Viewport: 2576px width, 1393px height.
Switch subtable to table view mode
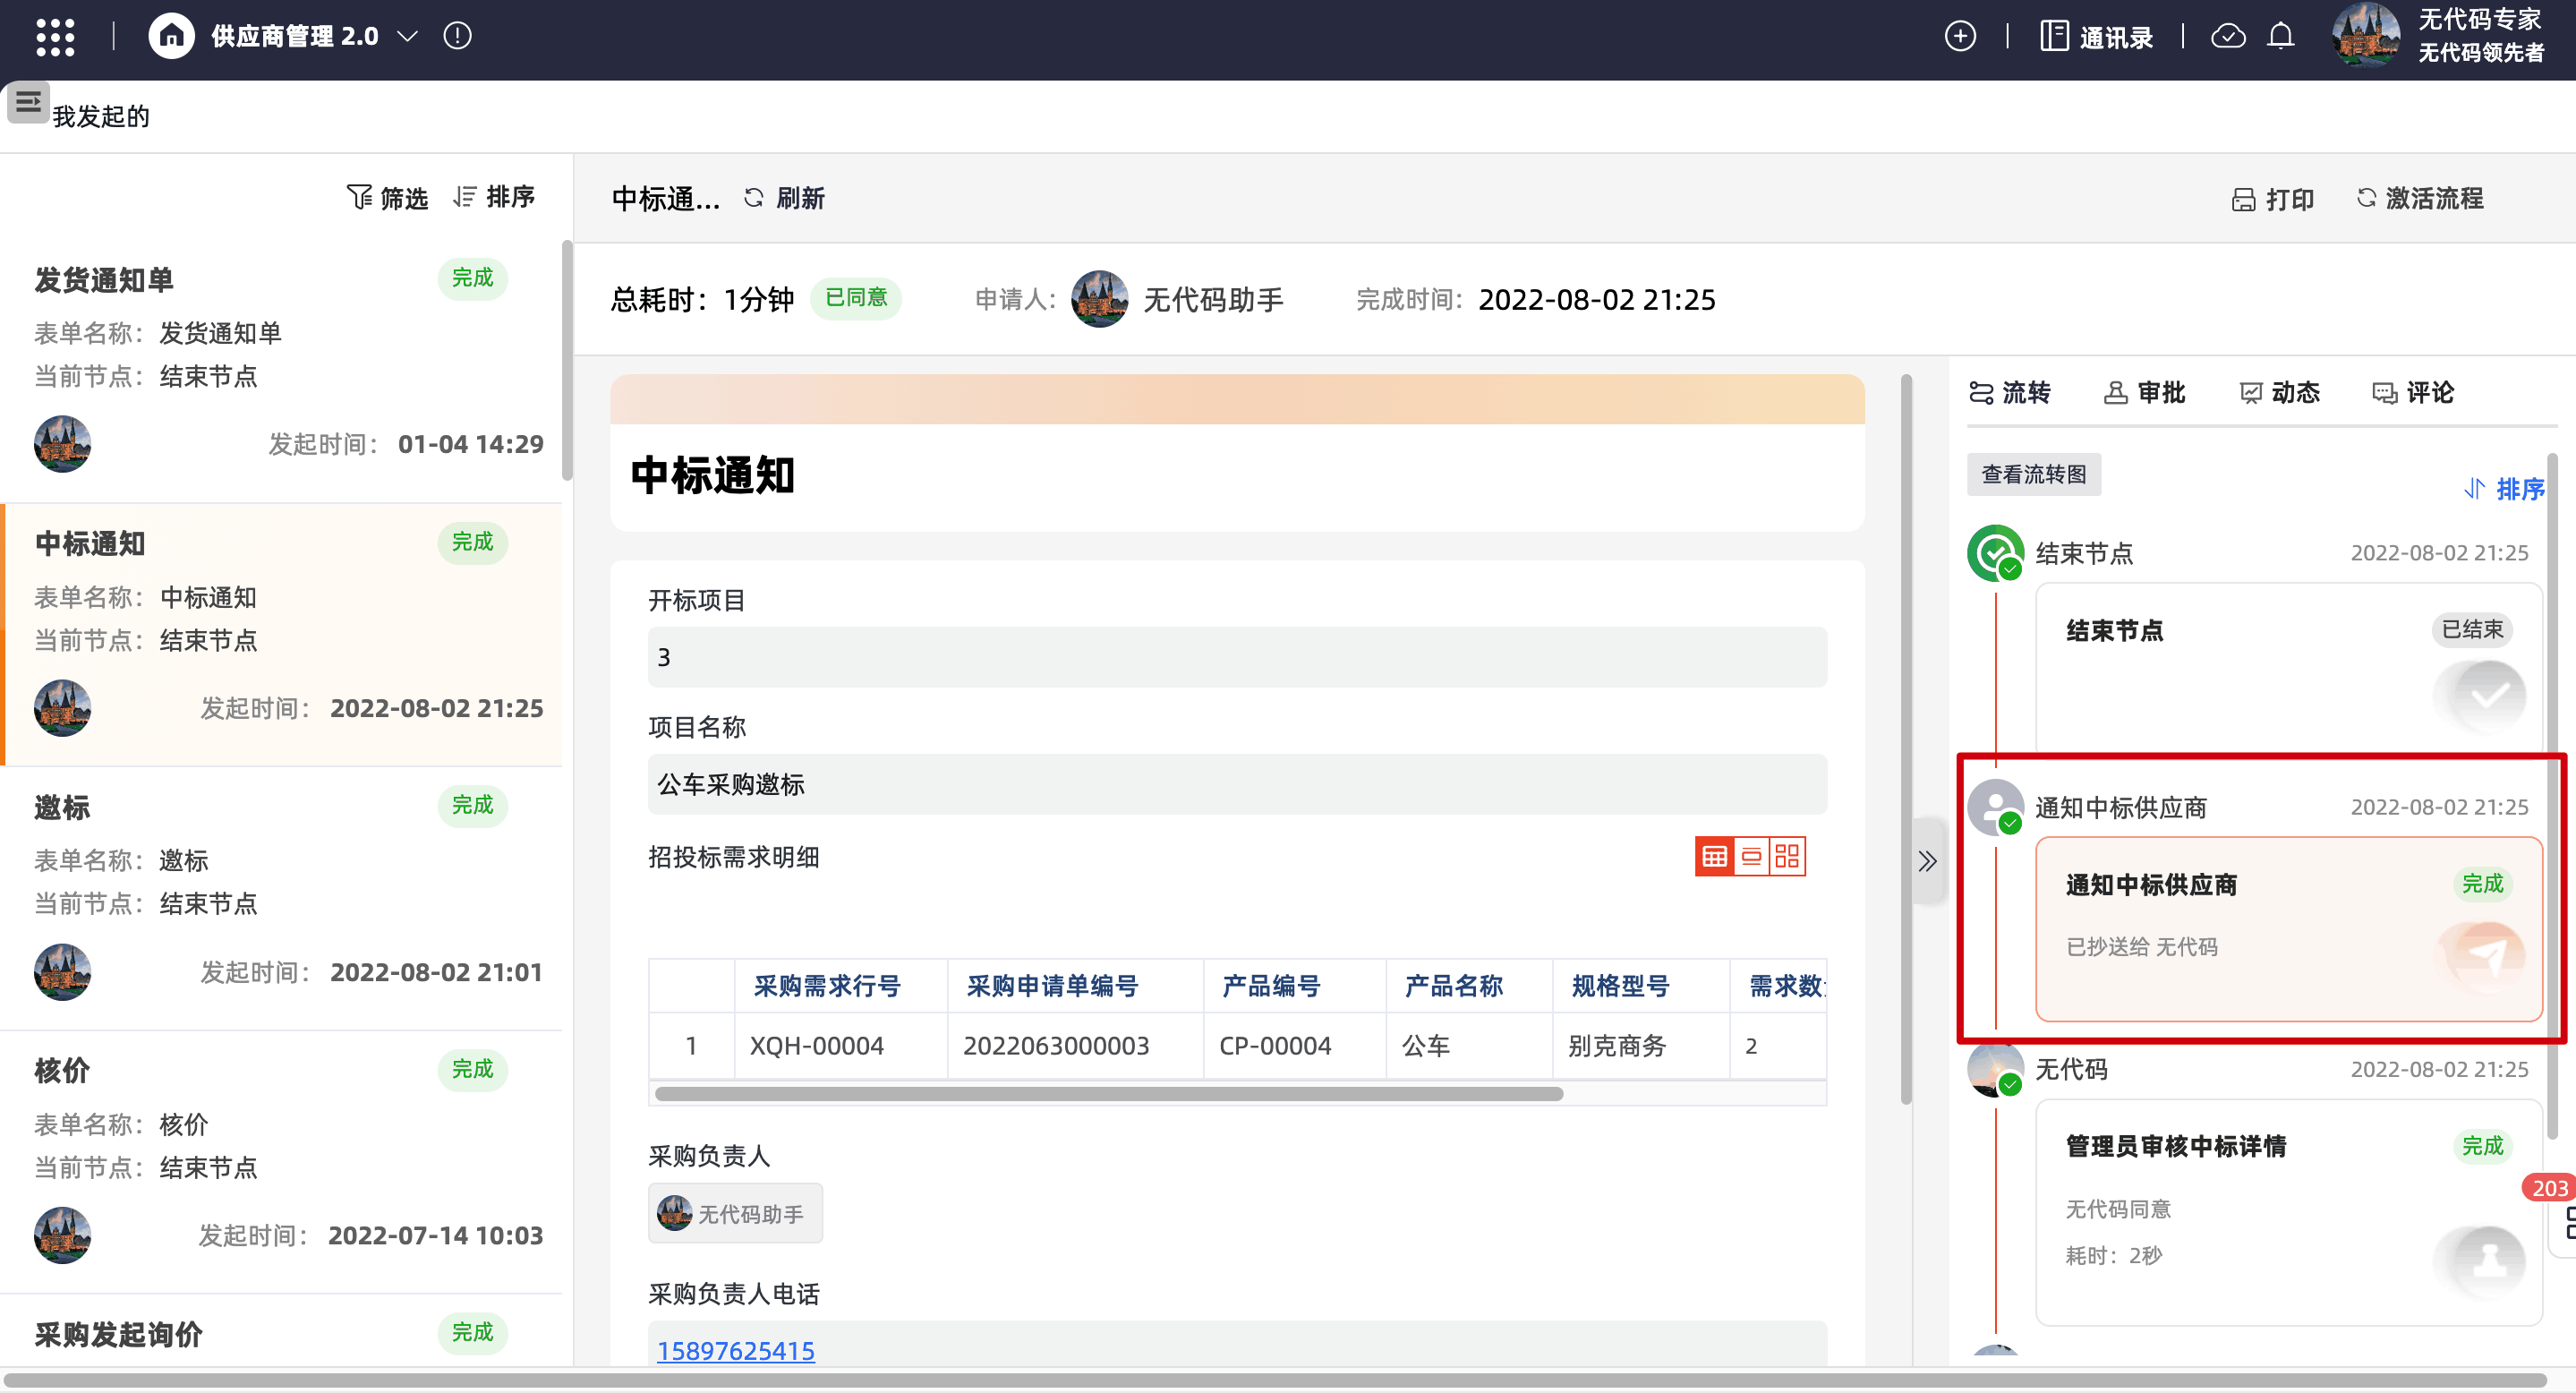[x=1714, y=857]
